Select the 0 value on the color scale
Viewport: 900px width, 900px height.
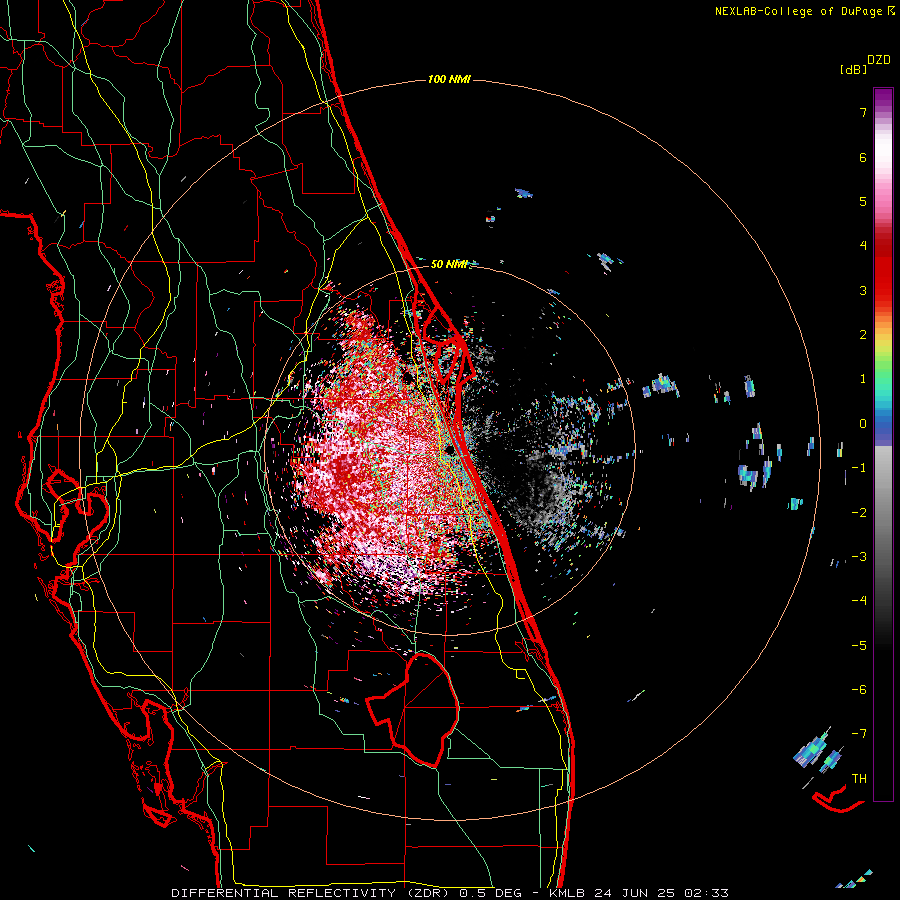[x=863, y=424]
